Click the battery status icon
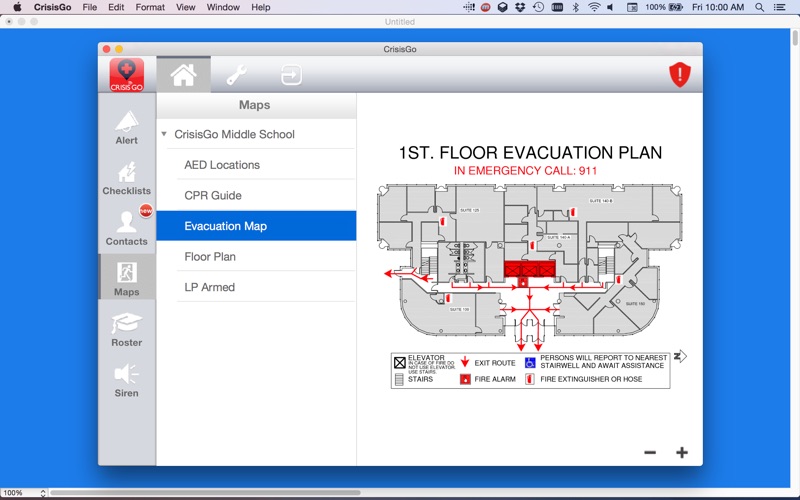This screenshot has height=500, width=800. [x=676, y=7]
